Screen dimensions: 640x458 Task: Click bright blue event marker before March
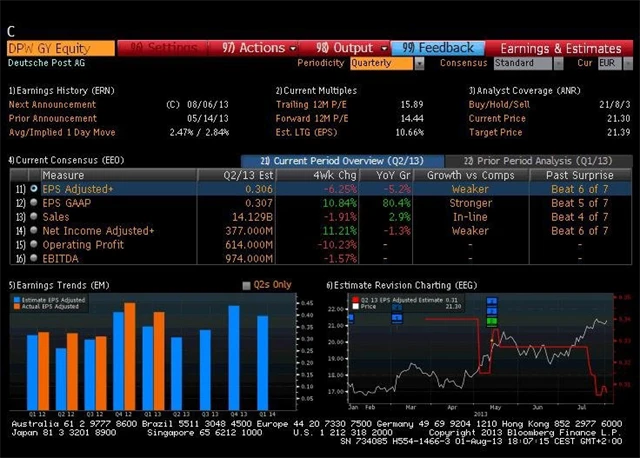[x=397, y=318]
